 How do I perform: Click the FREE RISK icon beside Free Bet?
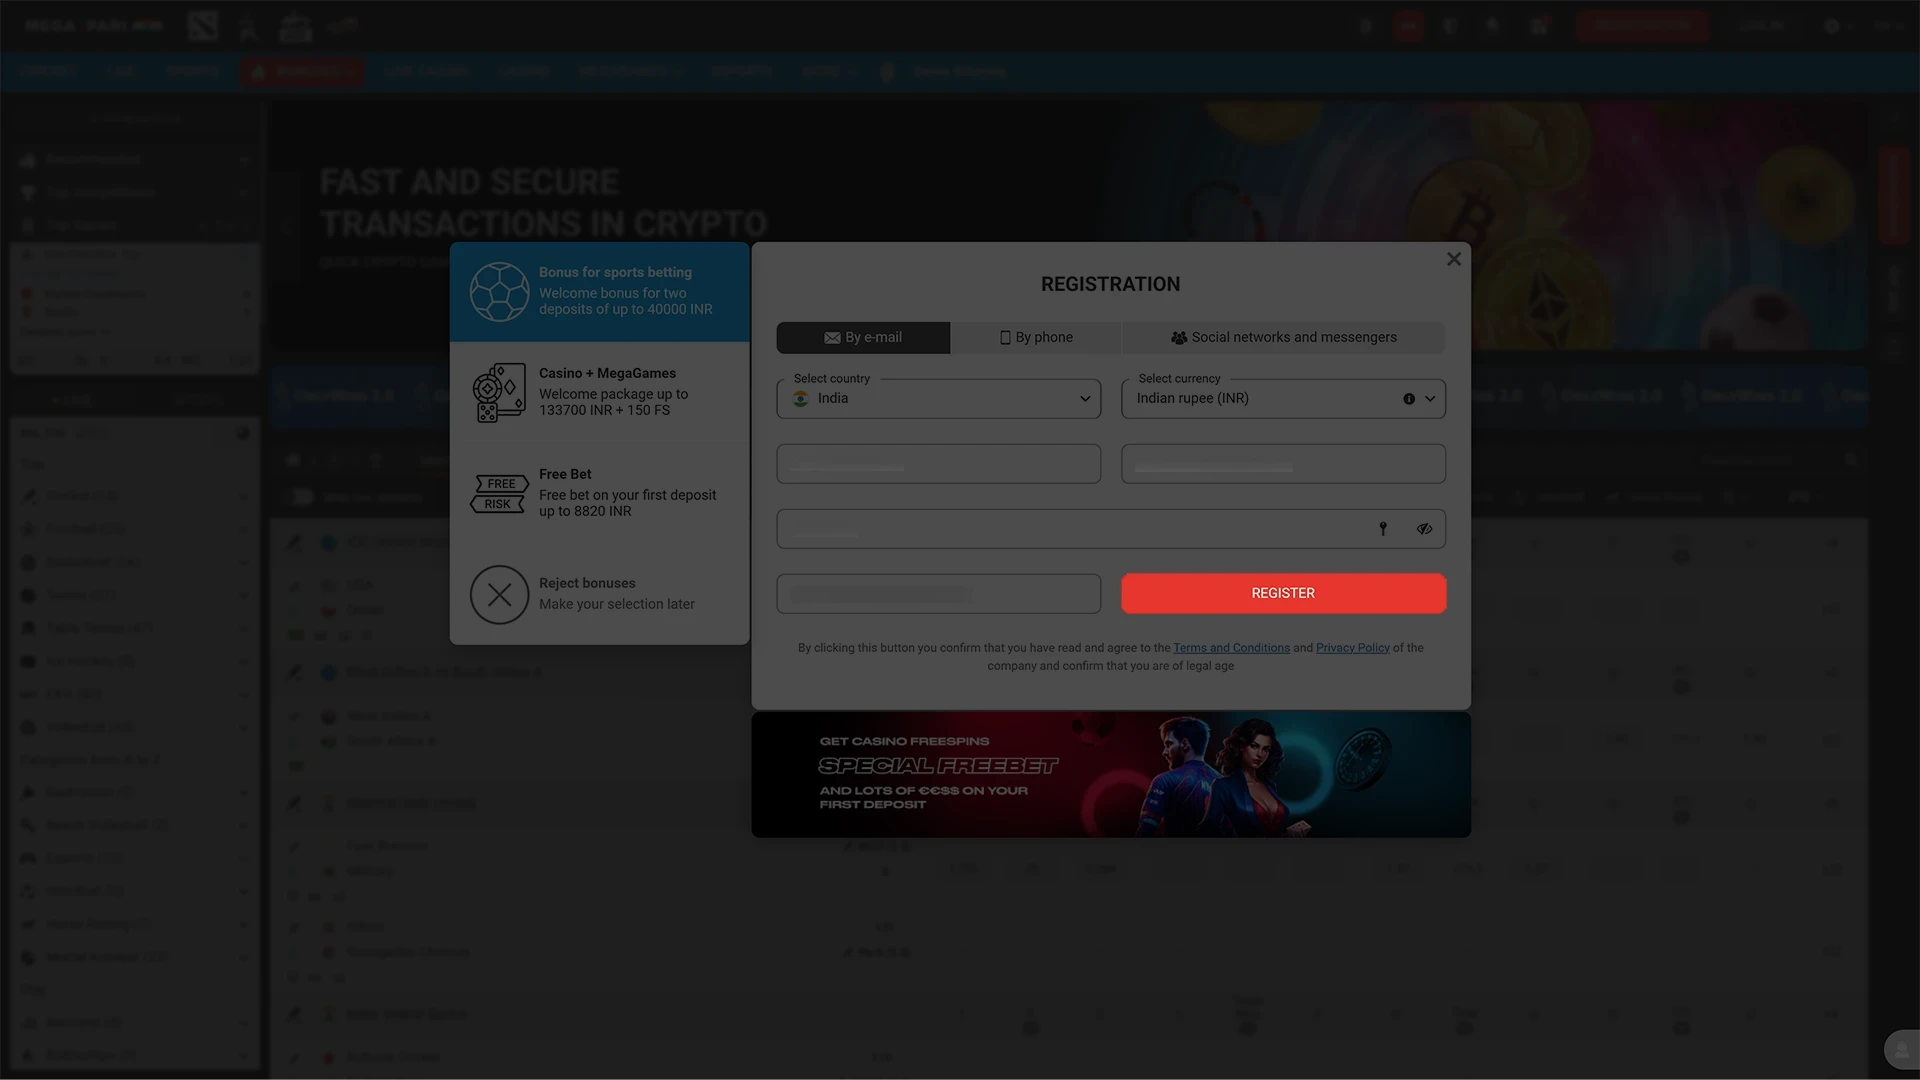[x=499, y=492]
